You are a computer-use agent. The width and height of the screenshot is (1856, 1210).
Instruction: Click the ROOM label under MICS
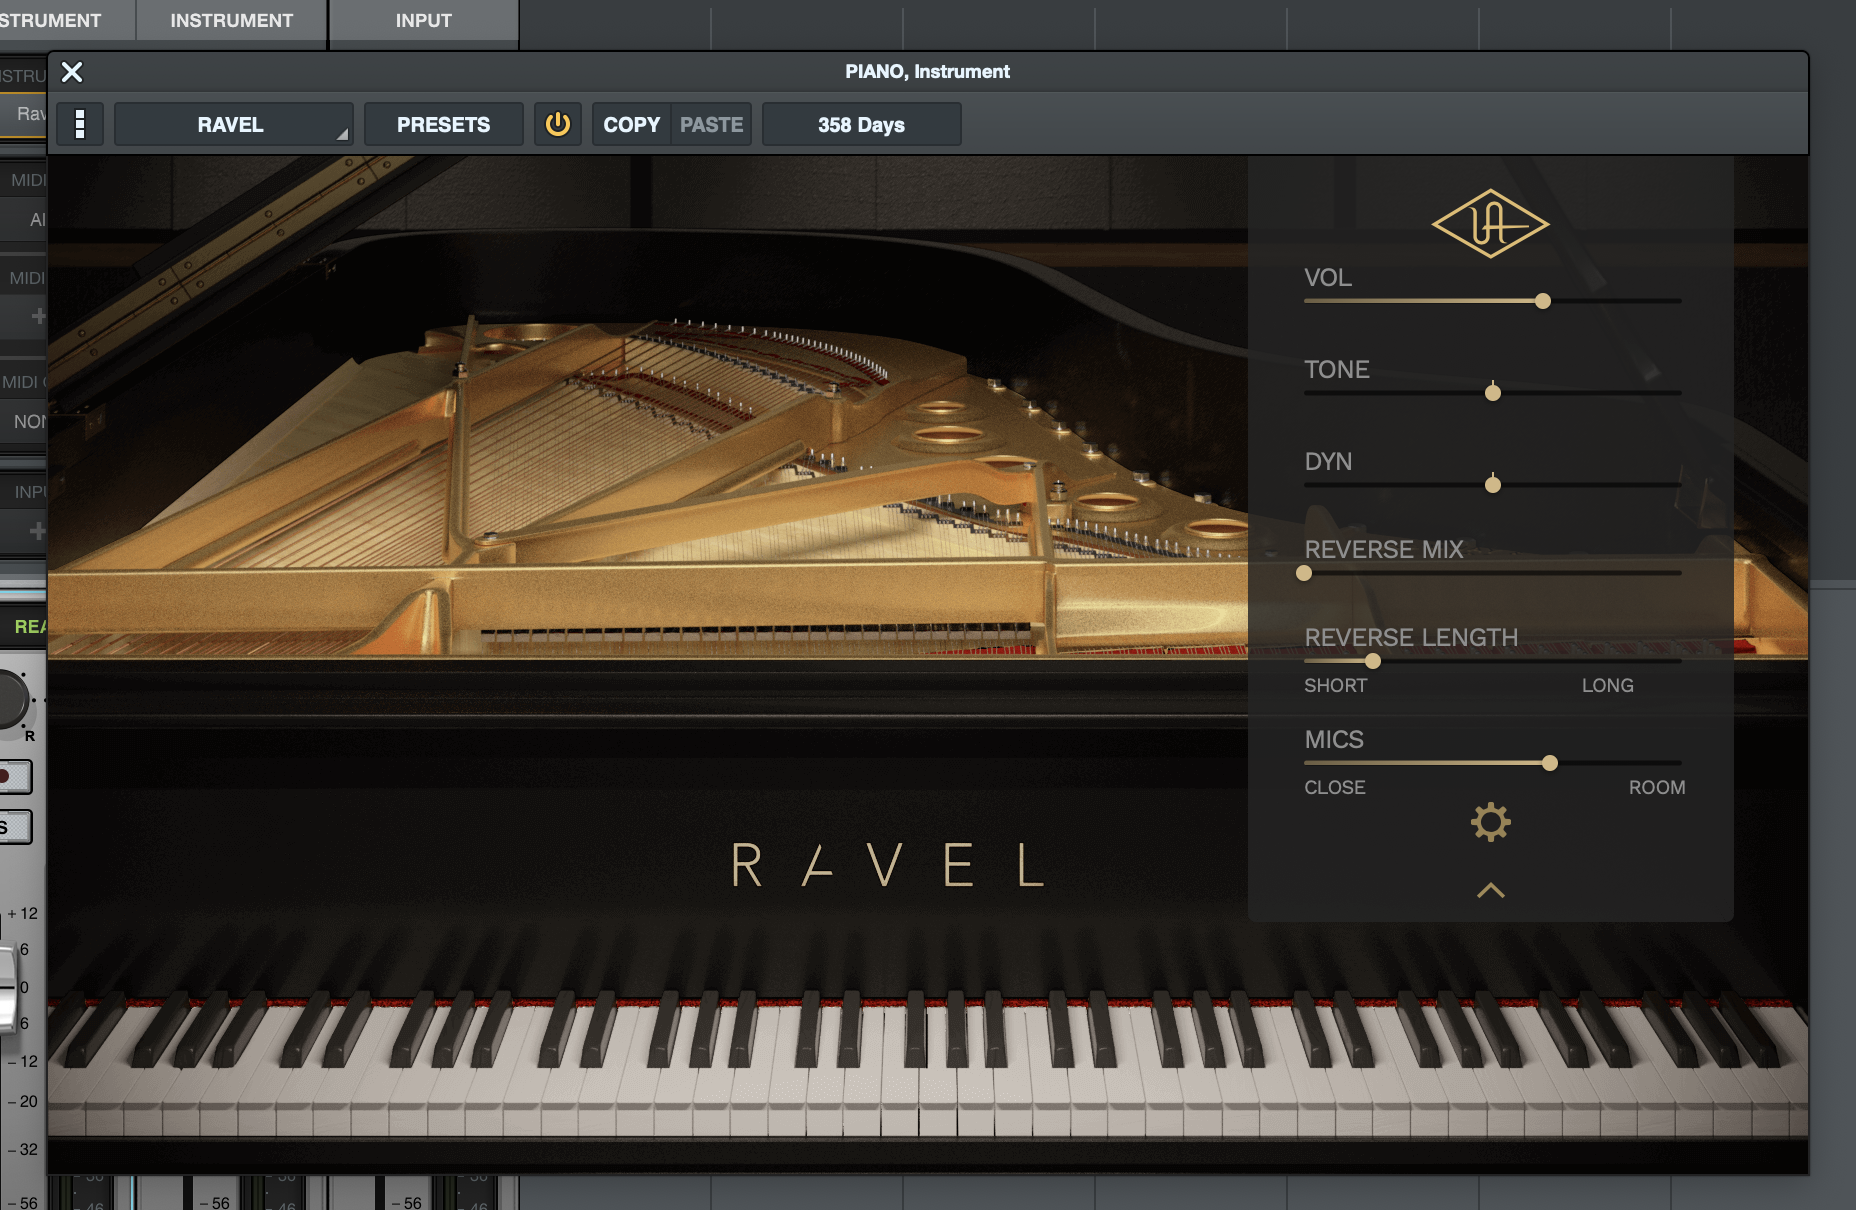1657,787
